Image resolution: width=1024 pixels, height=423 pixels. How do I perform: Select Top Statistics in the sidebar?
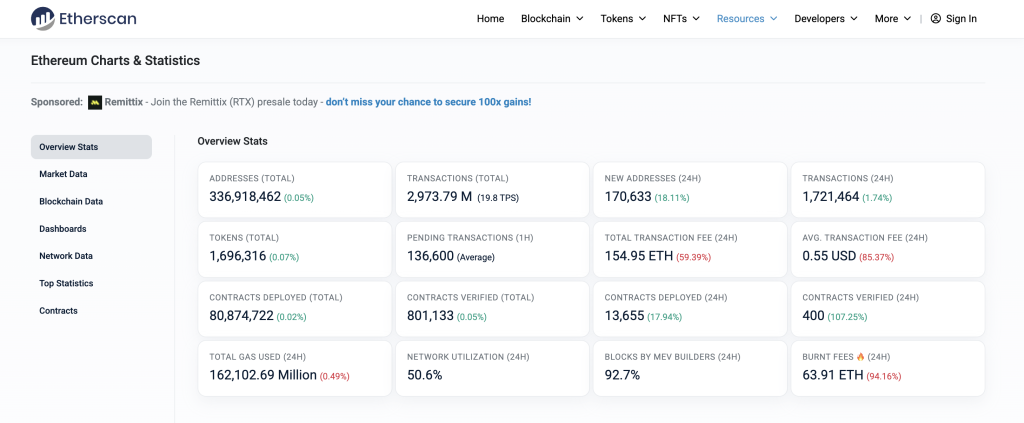tap(66, 283)
